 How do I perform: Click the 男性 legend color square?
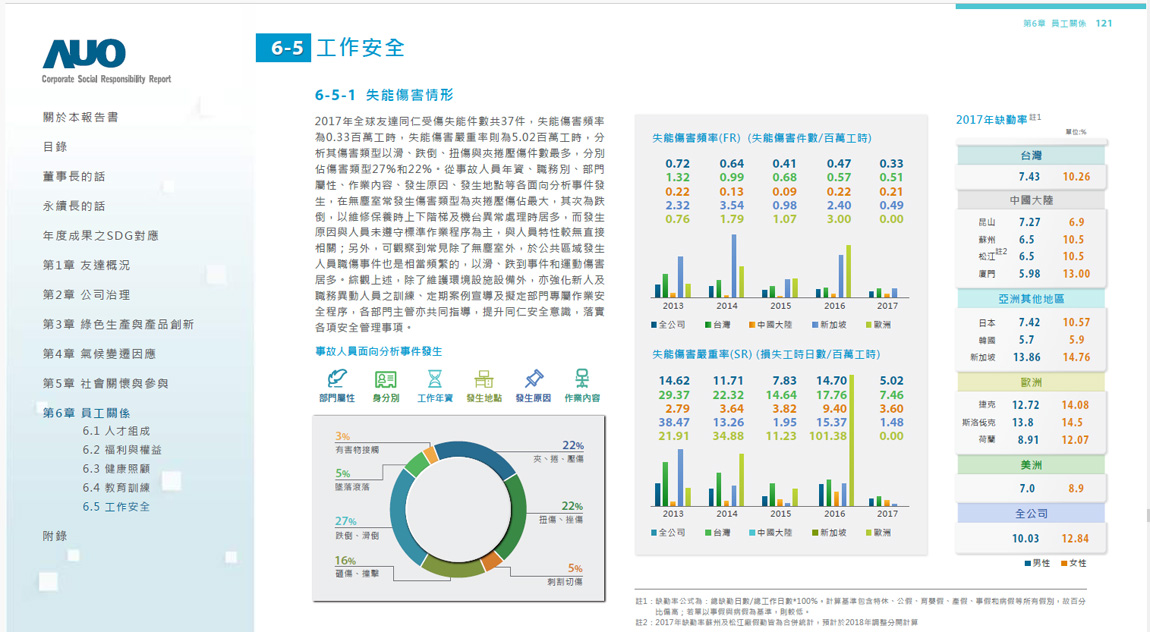(x=1028, y=564)
